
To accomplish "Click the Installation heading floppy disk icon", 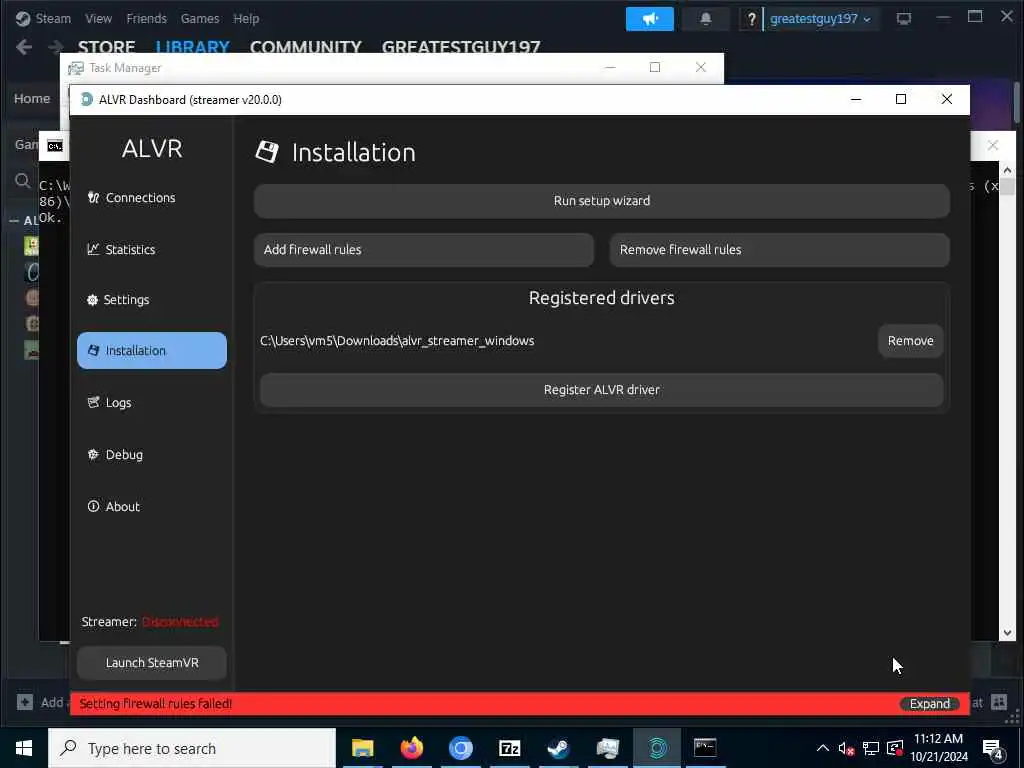I will (266, 152).
